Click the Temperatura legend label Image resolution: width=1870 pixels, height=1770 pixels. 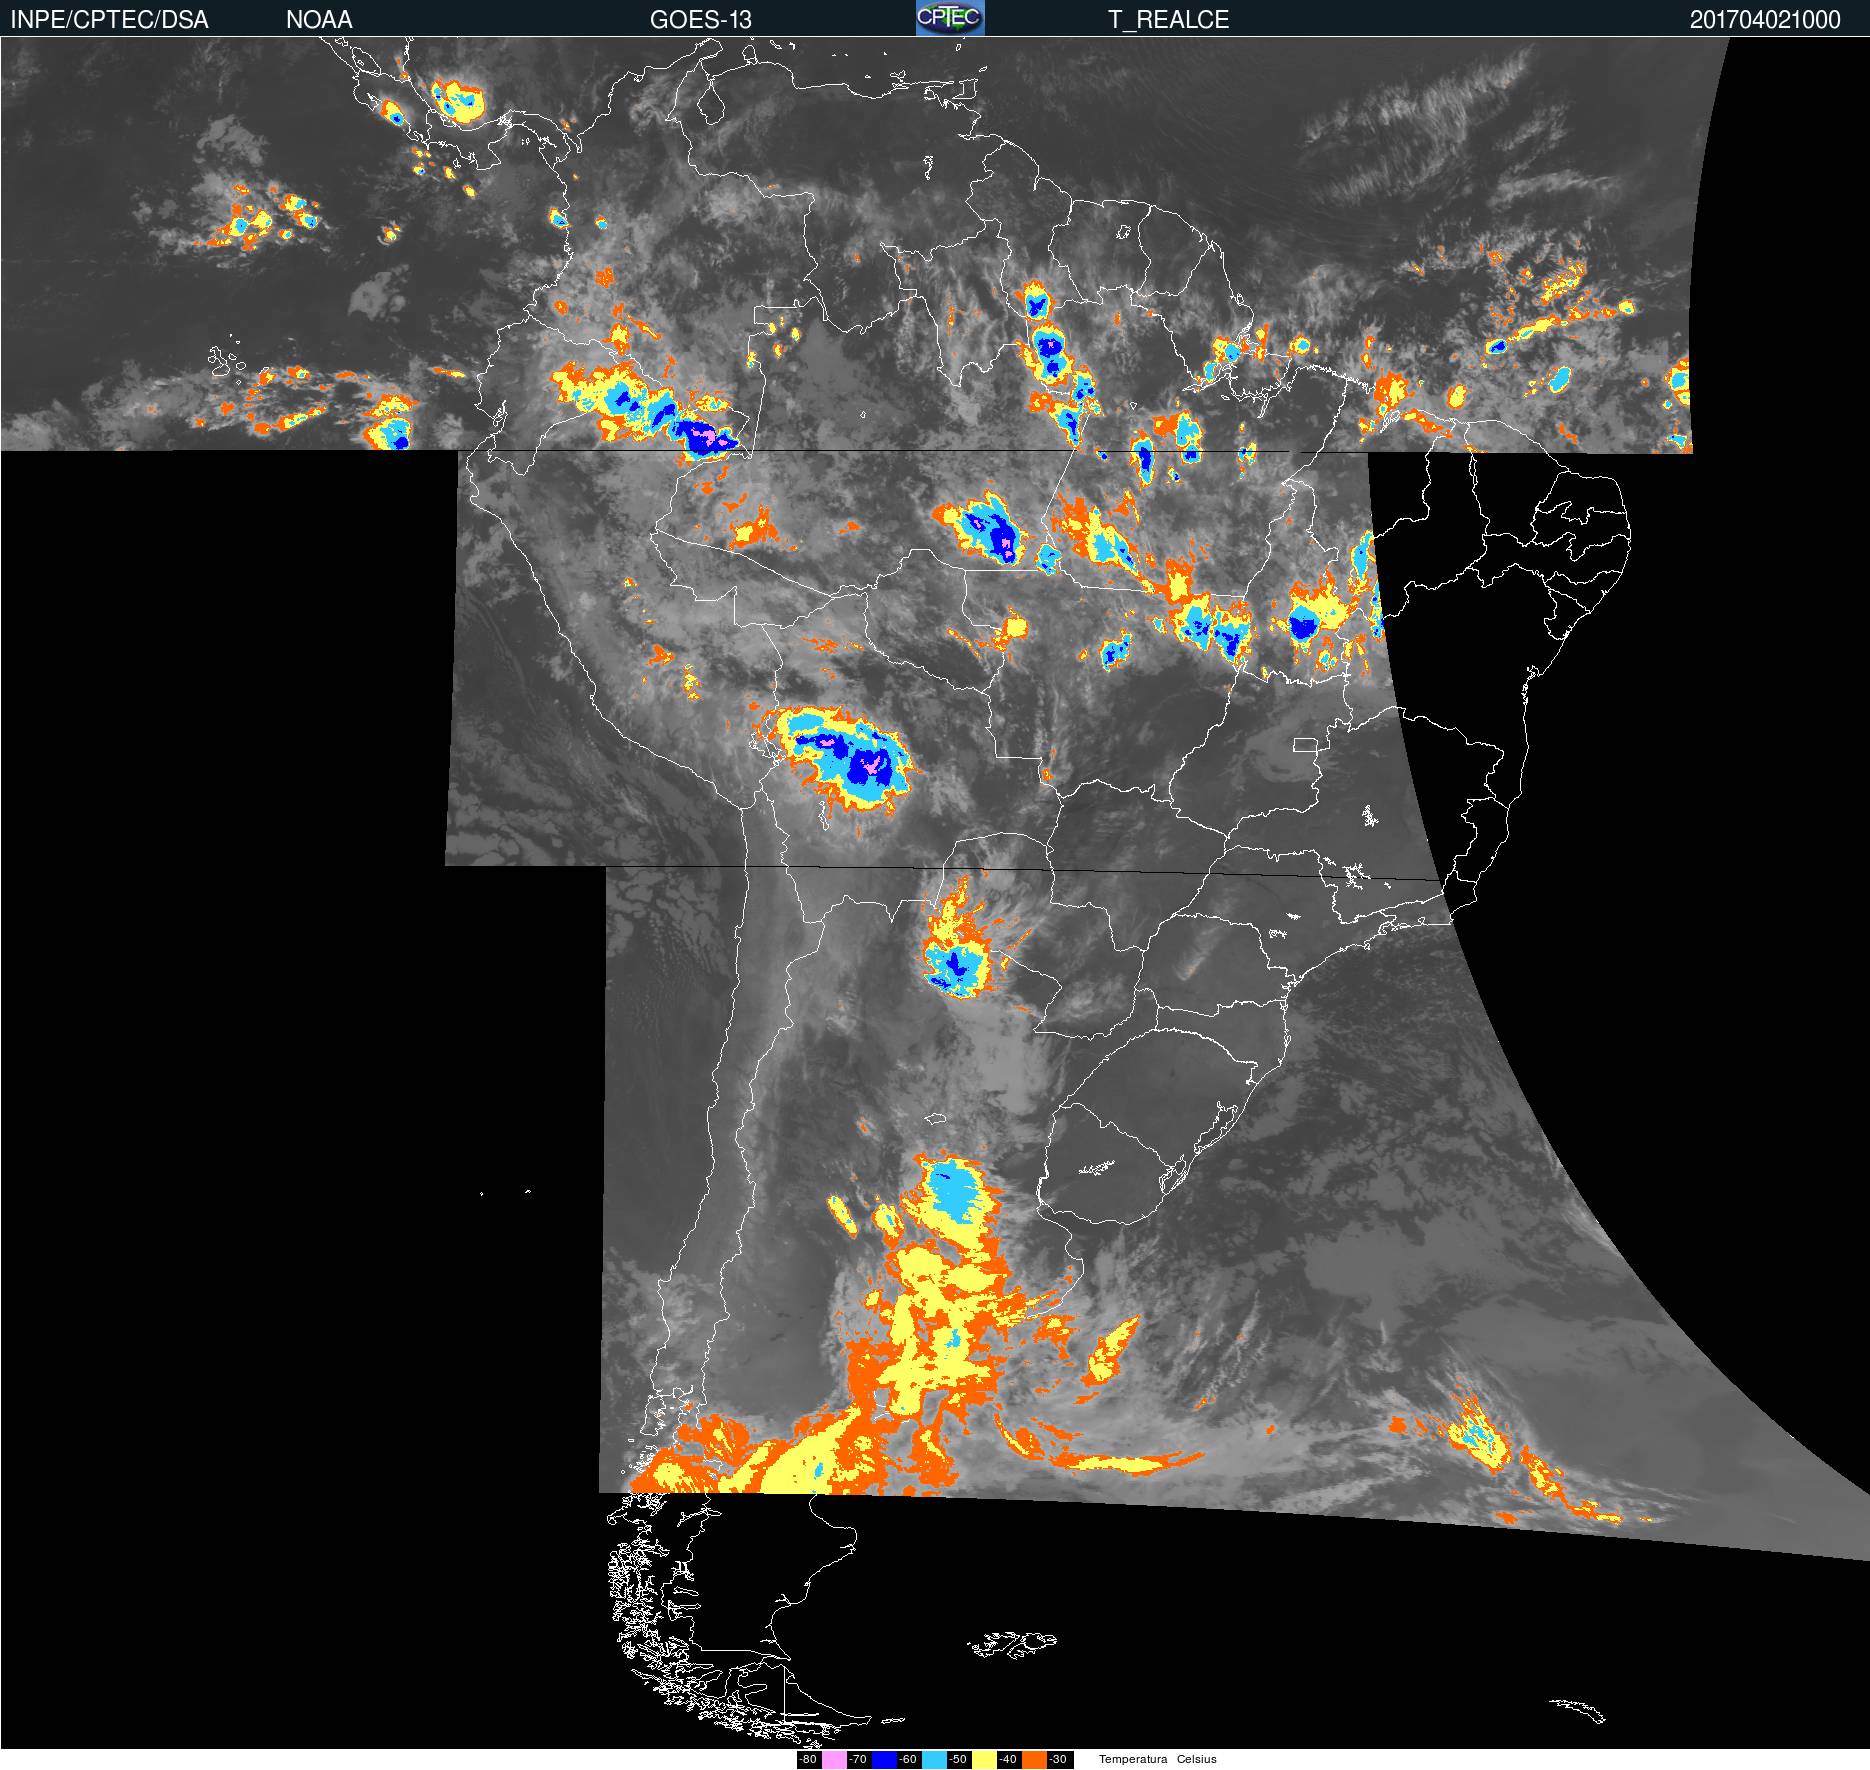[1133, 1759]
